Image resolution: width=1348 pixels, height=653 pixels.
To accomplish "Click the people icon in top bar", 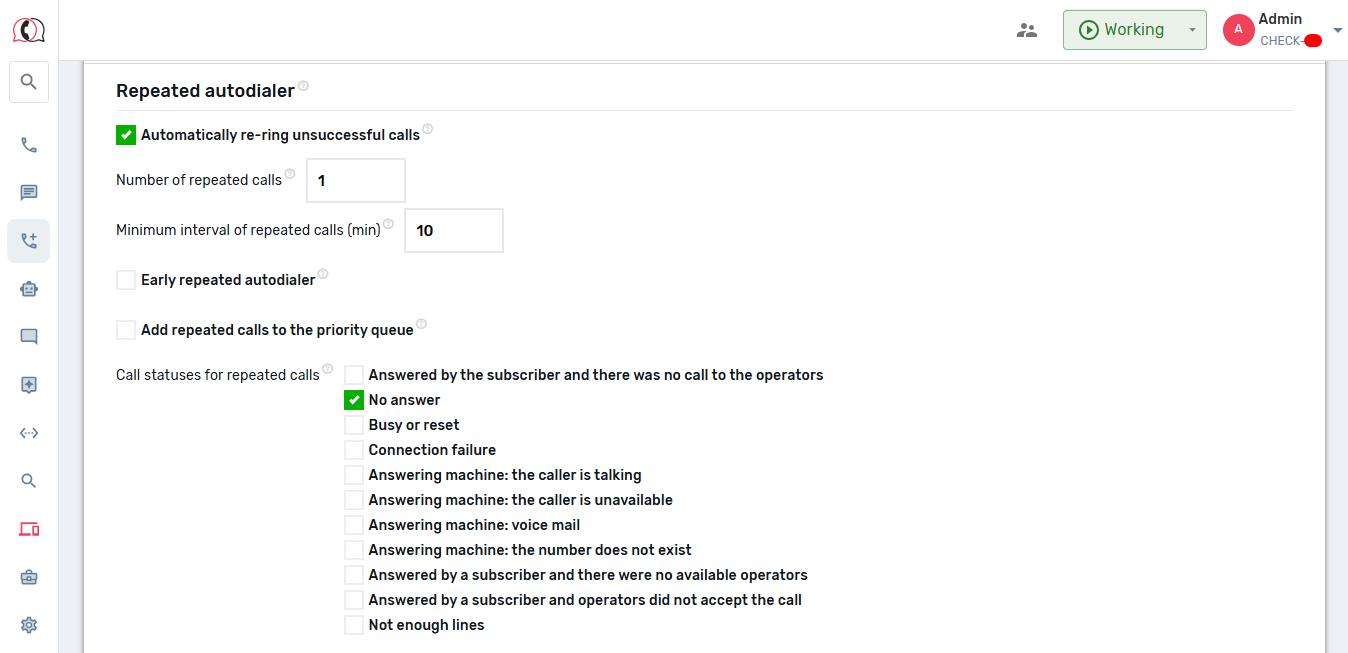I will [x=1027, y=30].
